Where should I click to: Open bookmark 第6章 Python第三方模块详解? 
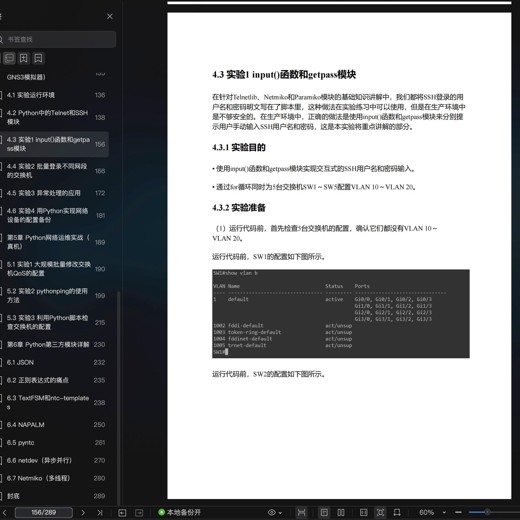click(53, 344)
